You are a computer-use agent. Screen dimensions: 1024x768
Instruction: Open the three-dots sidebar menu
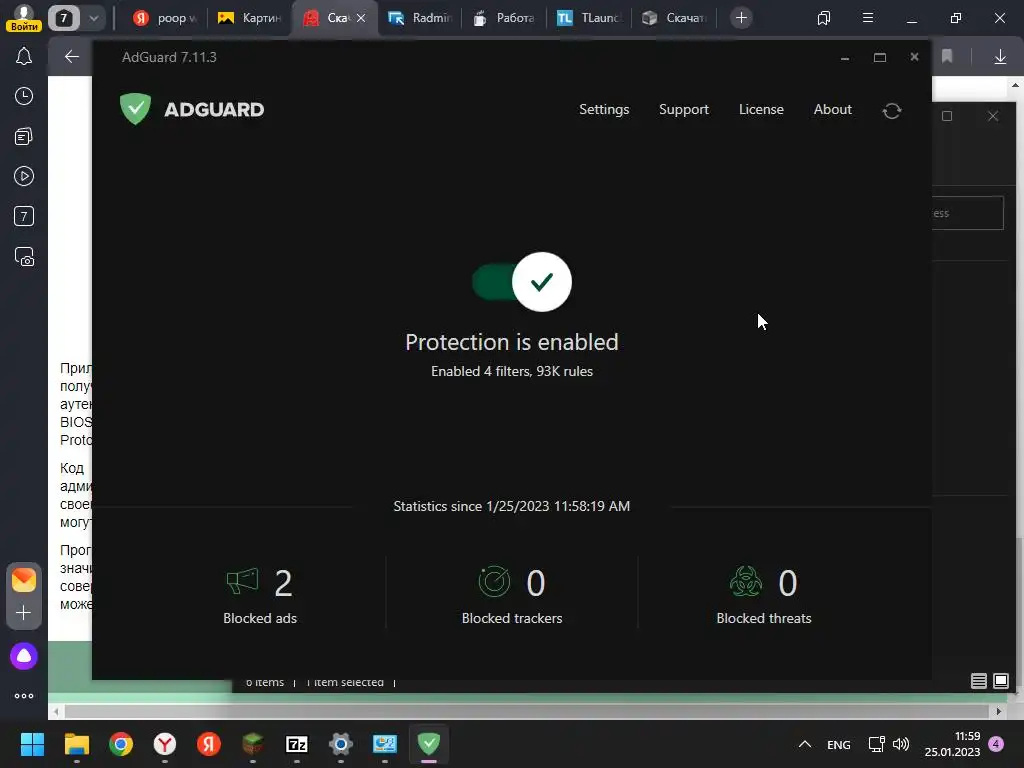(24, 696)
